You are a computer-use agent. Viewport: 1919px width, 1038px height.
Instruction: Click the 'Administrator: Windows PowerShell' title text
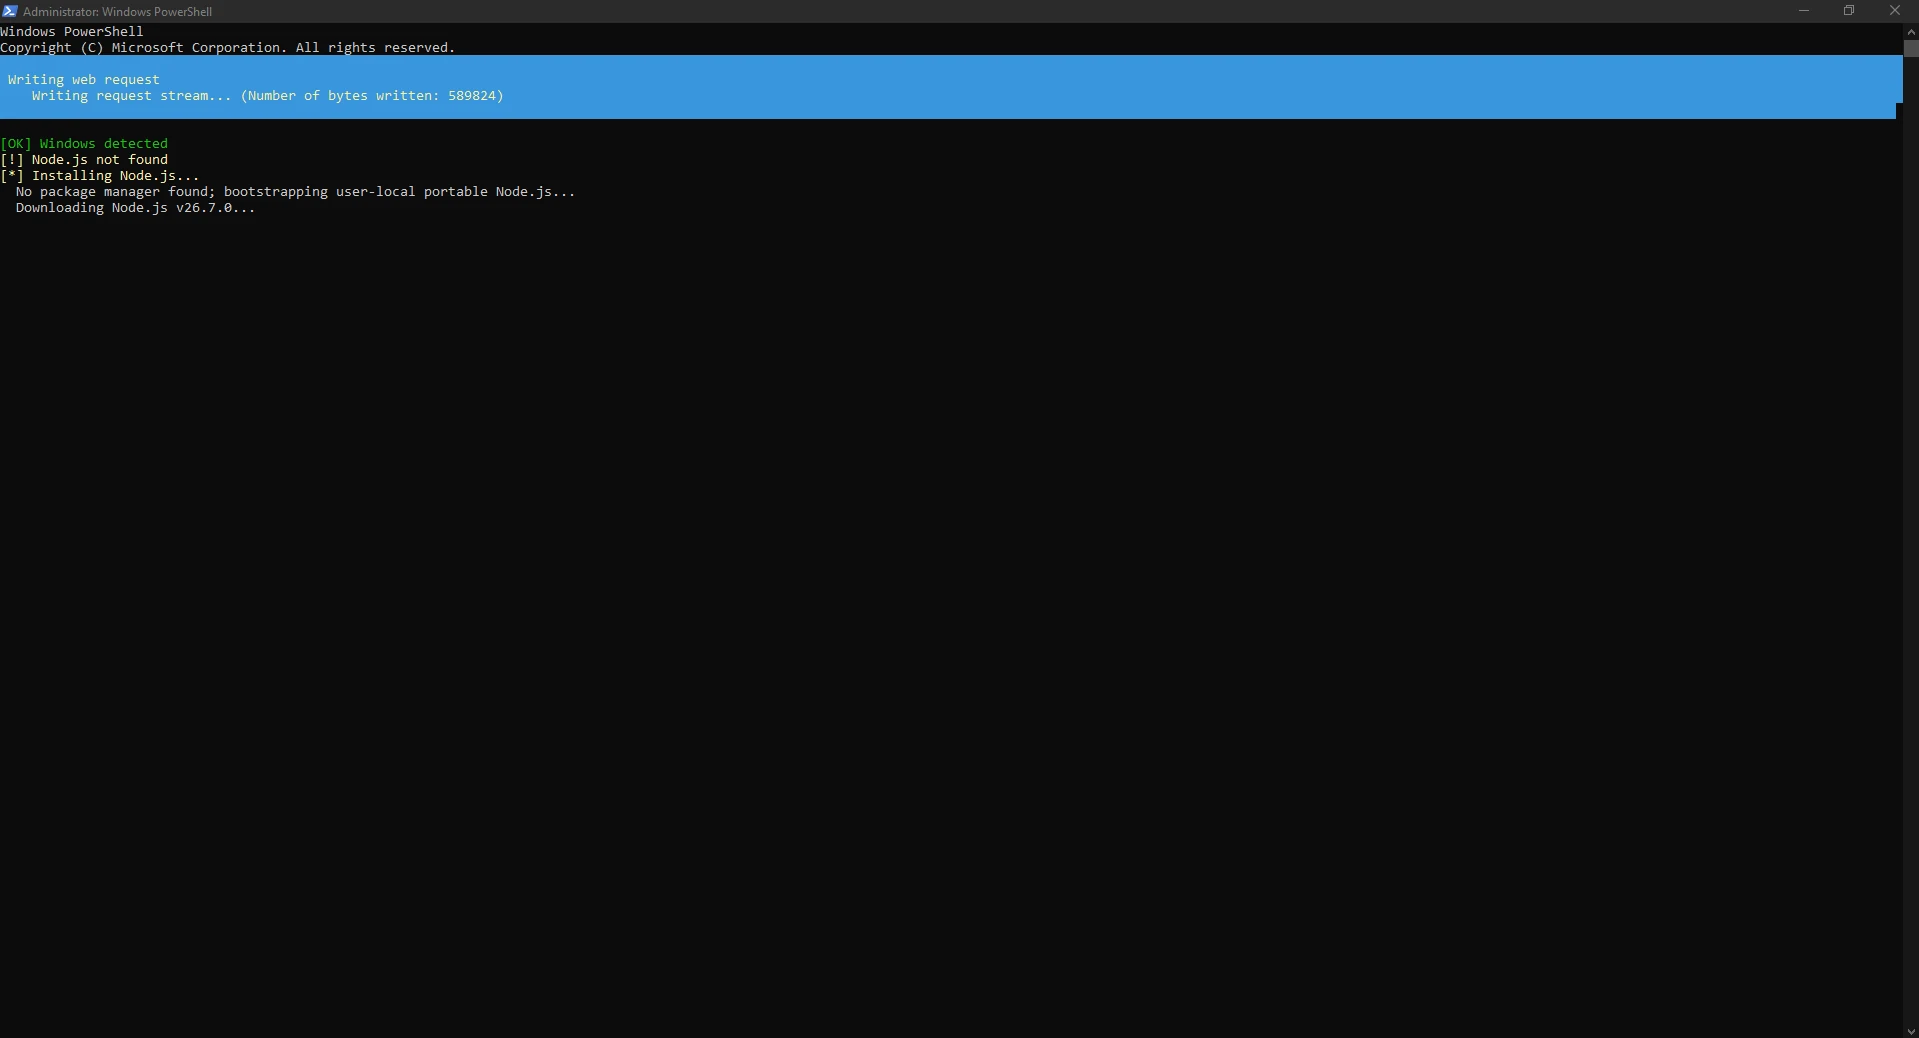[x=117, y=12]
